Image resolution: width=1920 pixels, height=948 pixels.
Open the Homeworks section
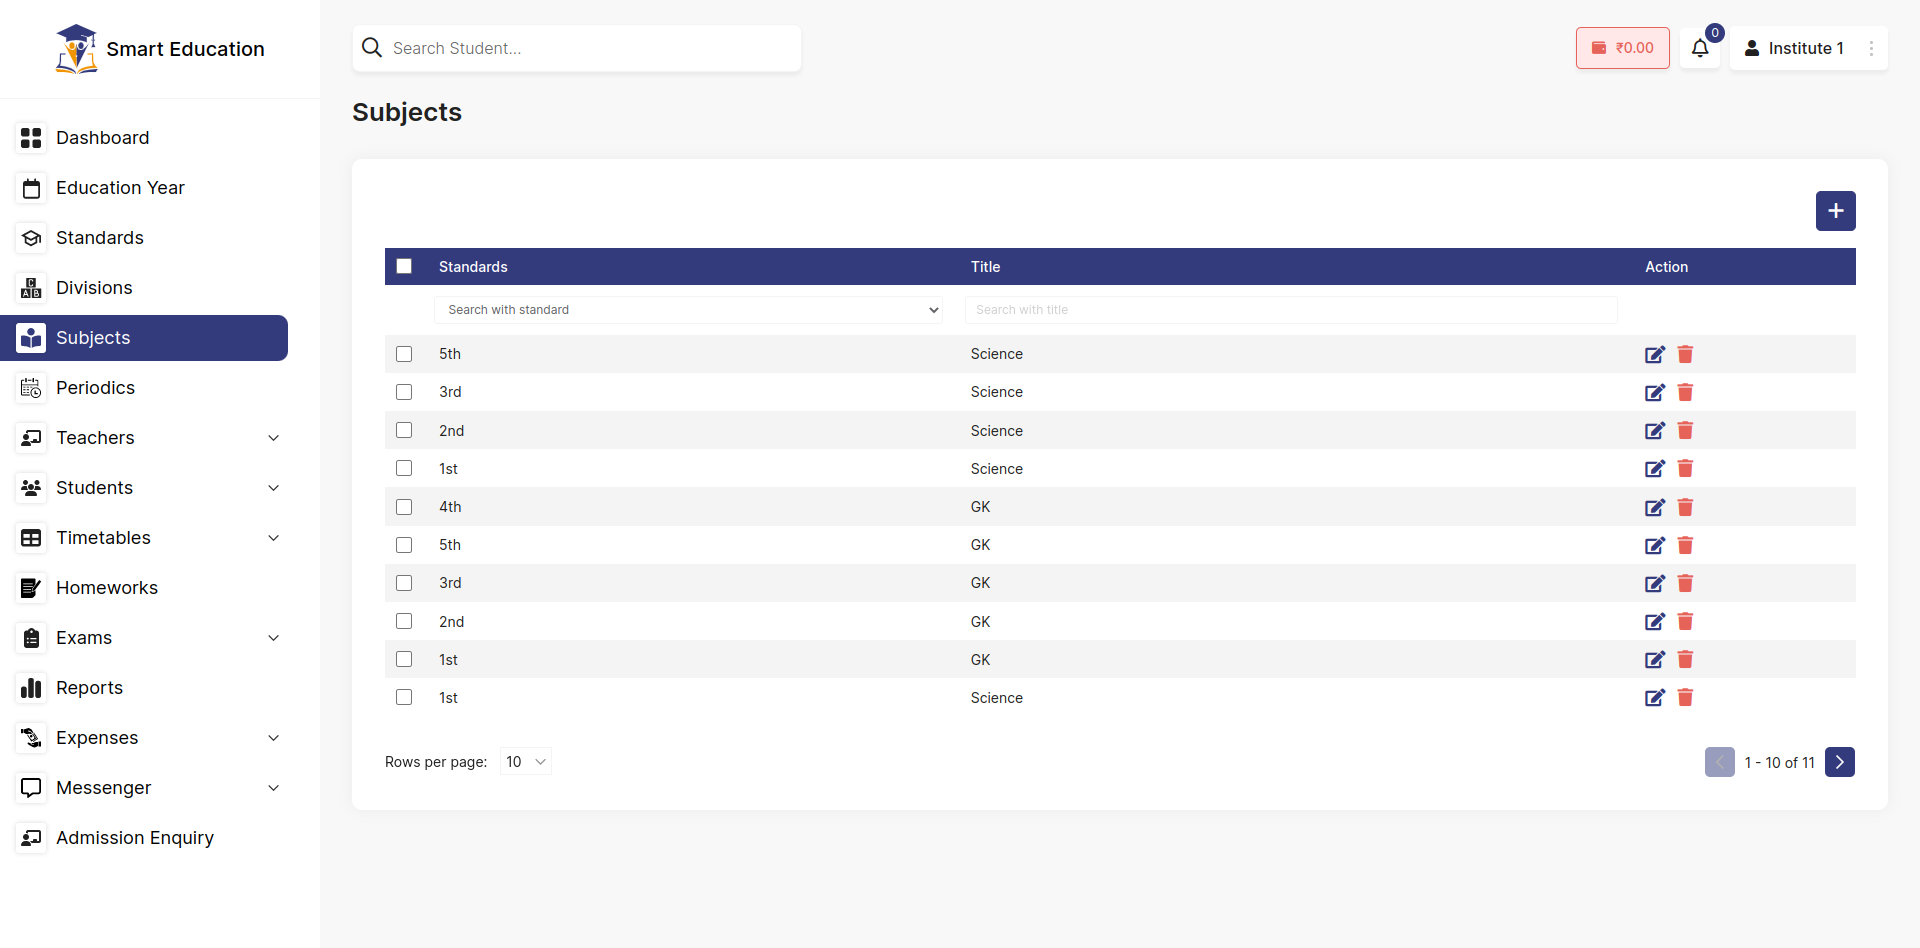pos(144,588)
